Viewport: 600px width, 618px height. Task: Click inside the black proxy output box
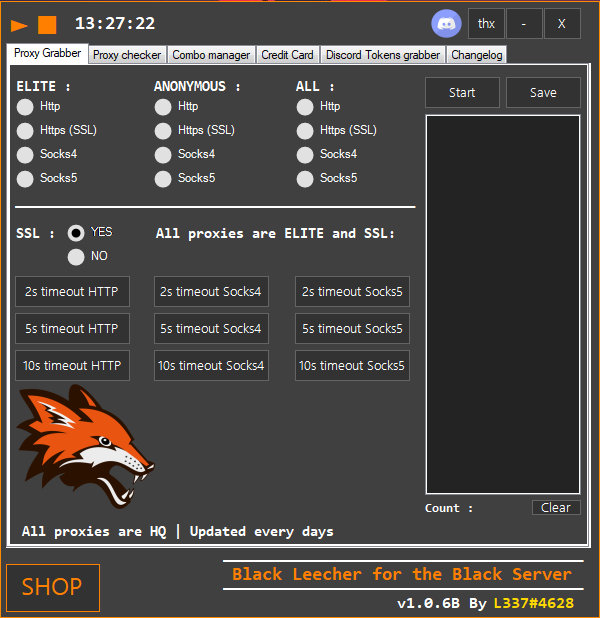pyautogui.click(x=503, y=304)
